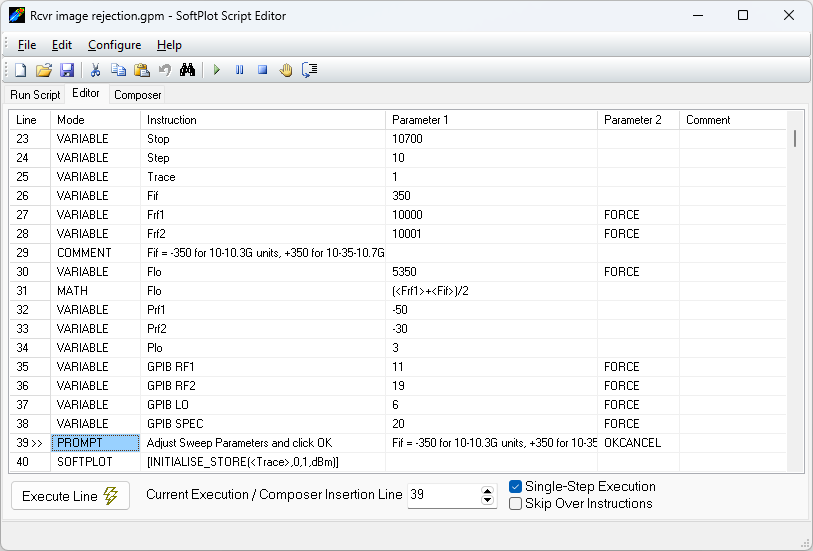This screenshot has height=551, width=813.
Task: Run the script with the green play icon
Action: (216, 70)
